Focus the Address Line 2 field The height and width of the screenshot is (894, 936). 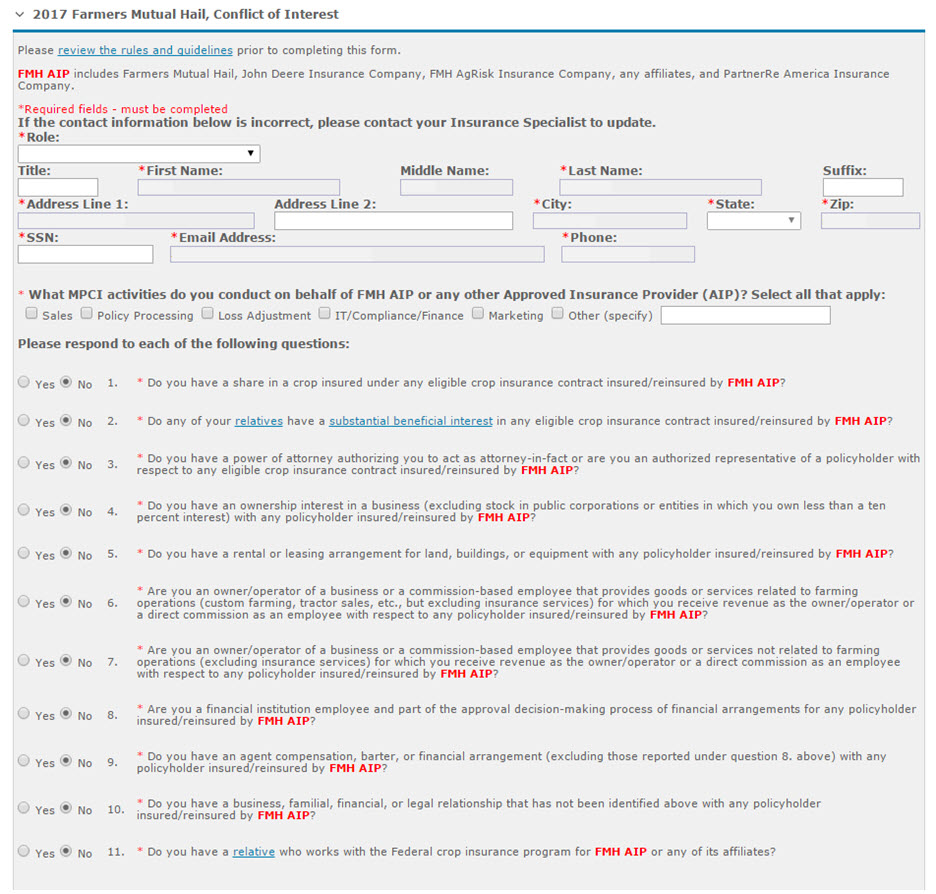coord(393,221)
